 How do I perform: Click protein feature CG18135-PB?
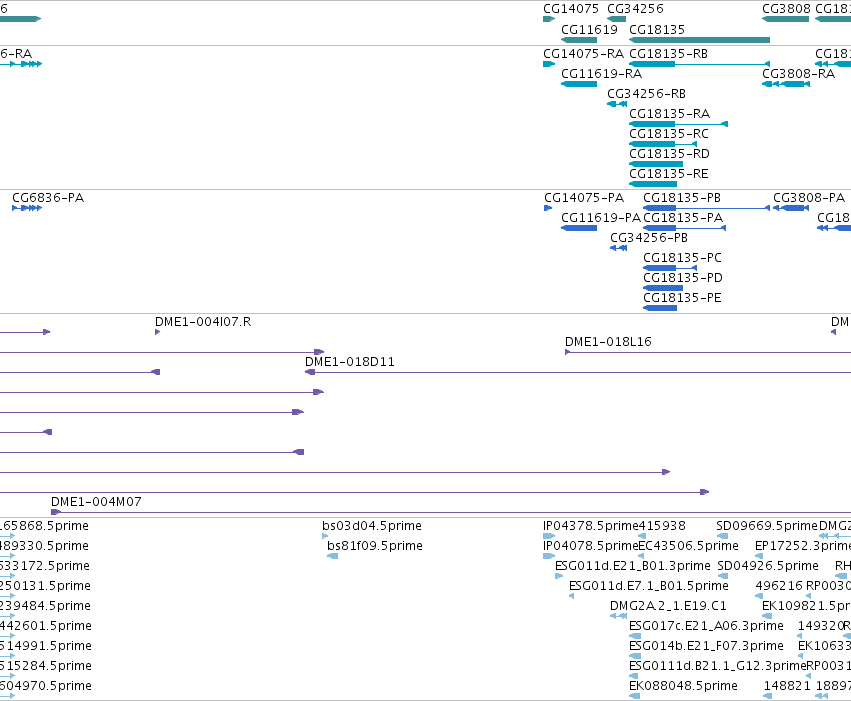click(706, 208)
